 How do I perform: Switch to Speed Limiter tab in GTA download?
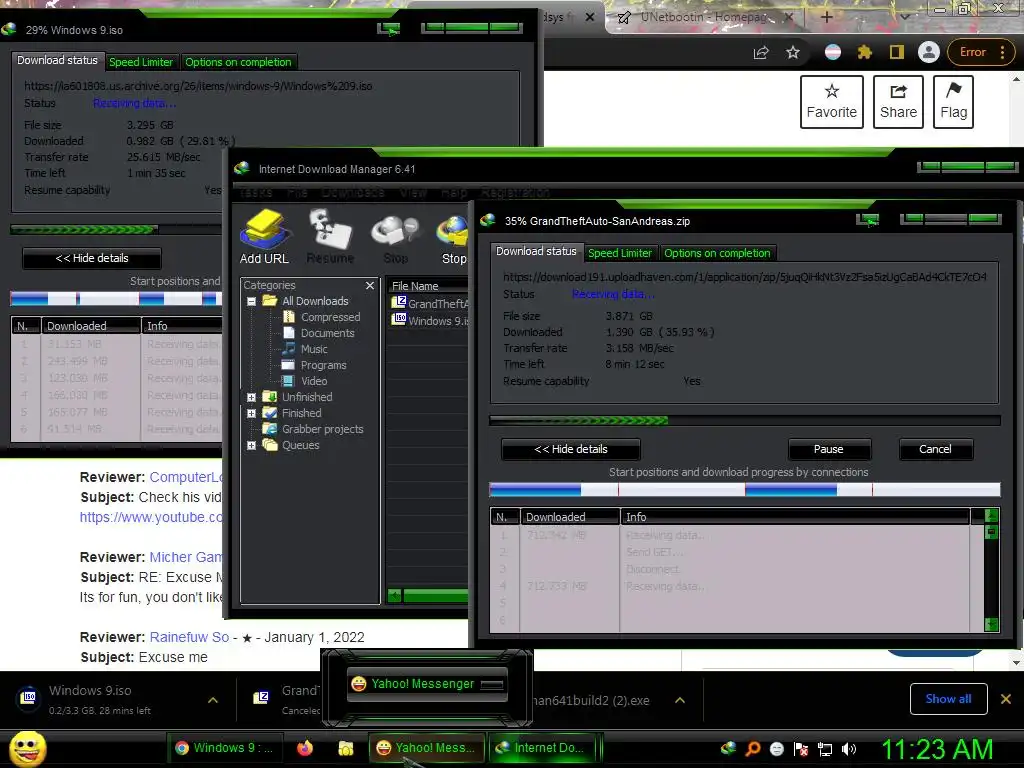point(620,253)
